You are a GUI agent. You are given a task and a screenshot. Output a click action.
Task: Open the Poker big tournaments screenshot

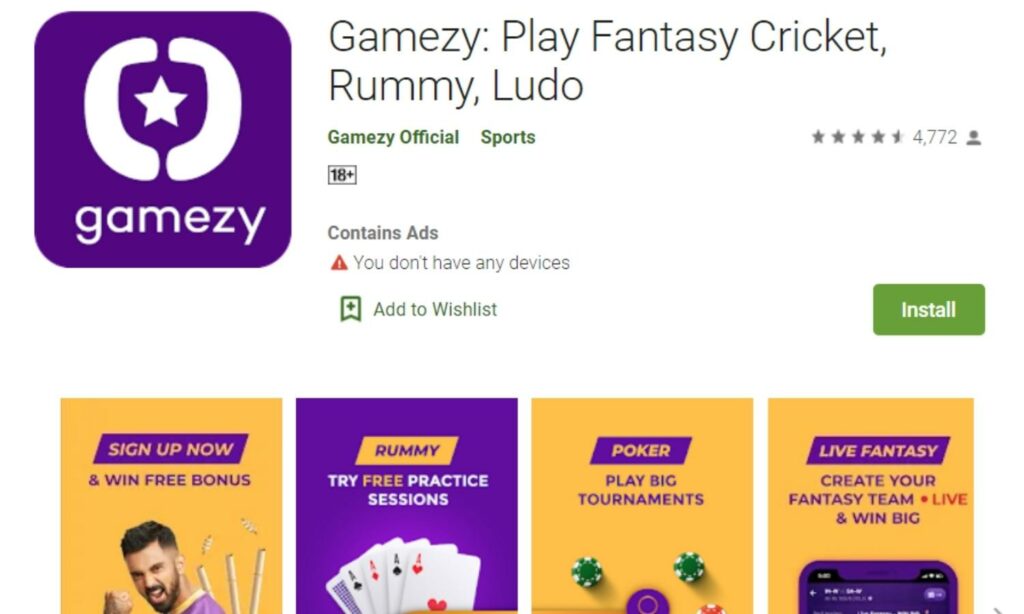(x=642, y=506)
